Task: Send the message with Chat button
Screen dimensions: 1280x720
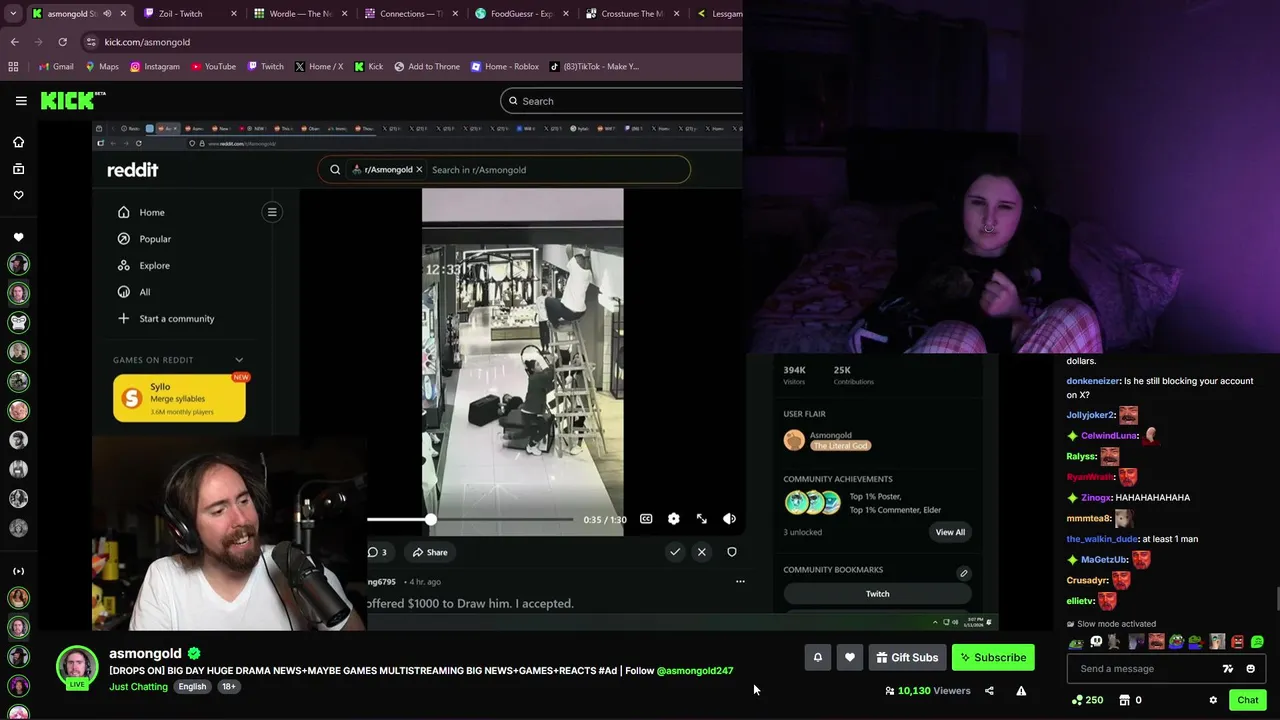Action: [x=1247, y=700]
